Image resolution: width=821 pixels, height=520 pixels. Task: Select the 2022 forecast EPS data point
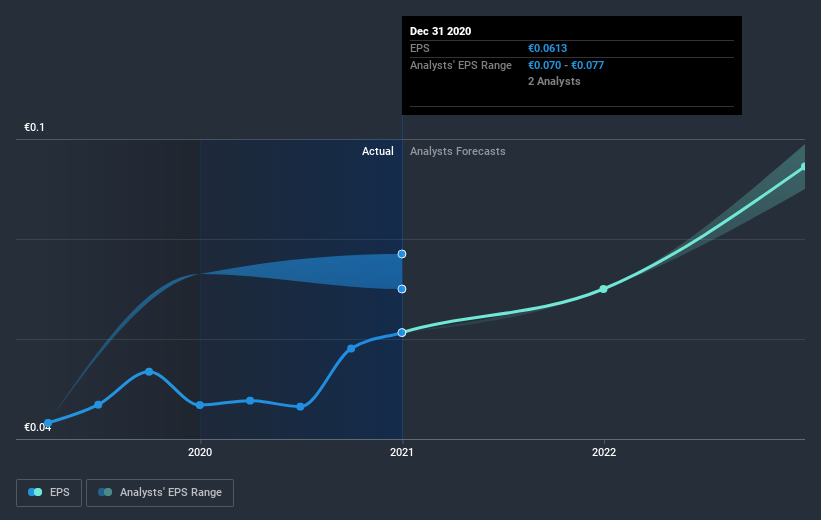603,289
